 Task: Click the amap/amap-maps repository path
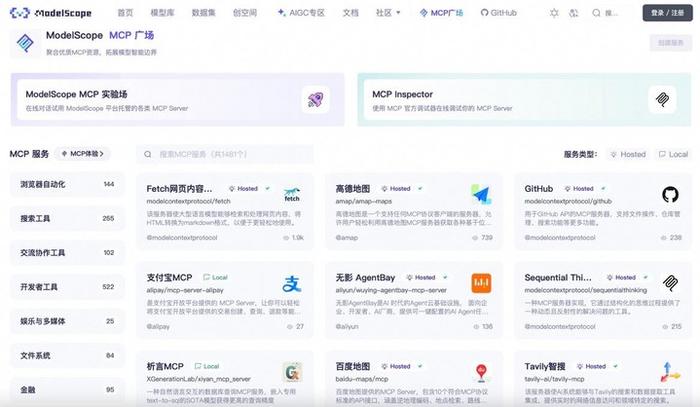click(x=363, y=201)
